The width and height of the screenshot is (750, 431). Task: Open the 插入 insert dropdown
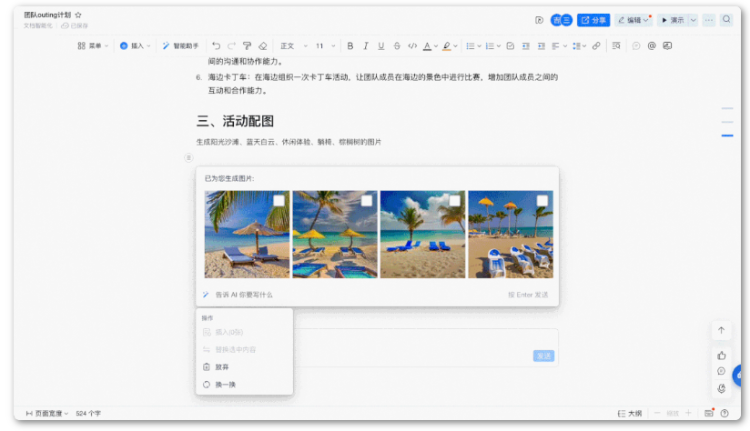tap(135, 46)
